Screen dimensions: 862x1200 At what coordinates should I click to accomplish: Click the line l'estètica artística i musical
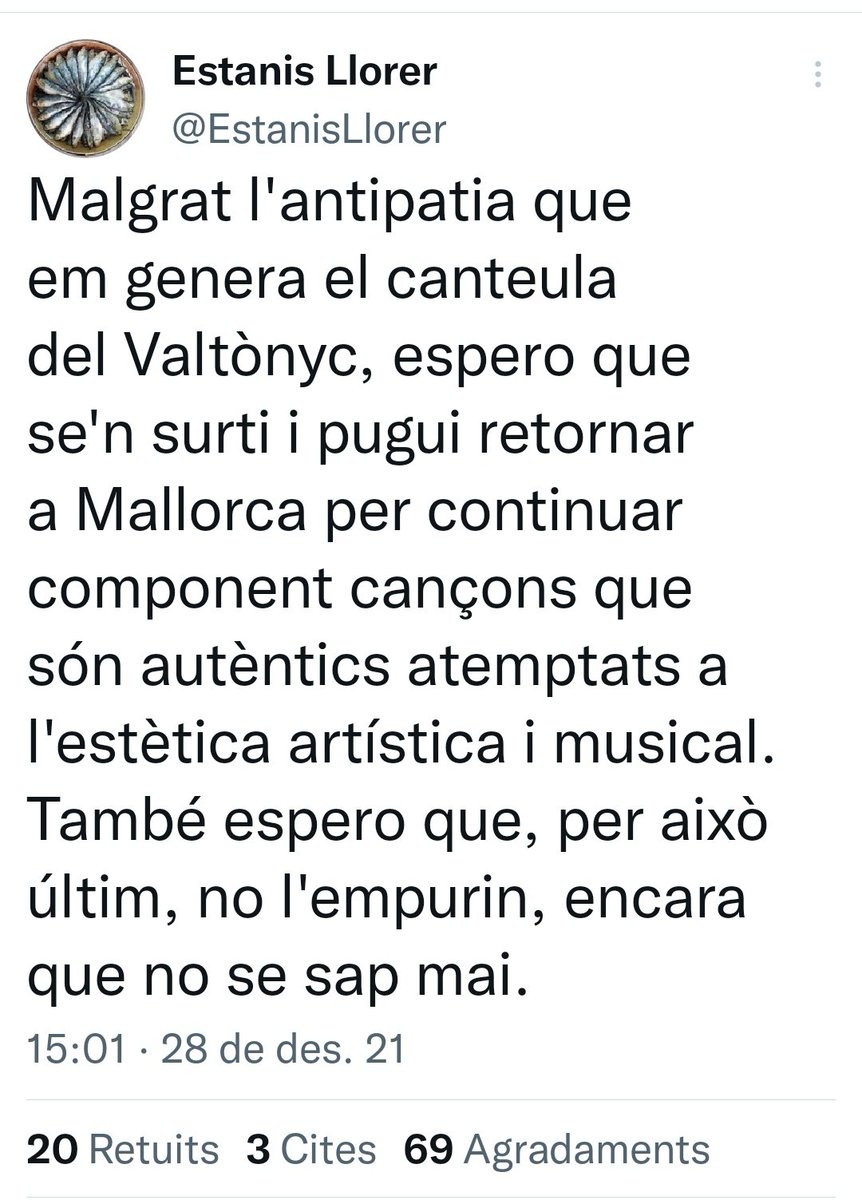coord(401,743)
